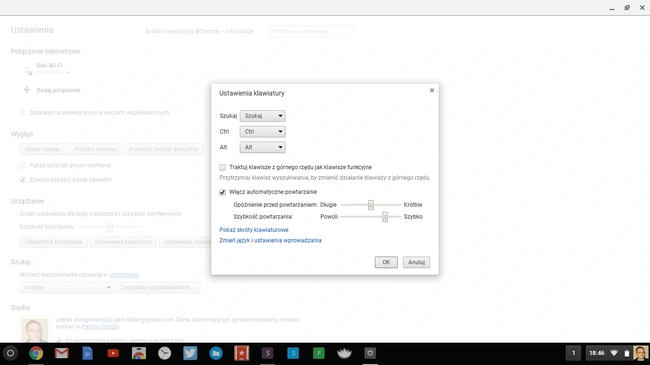Restore down the Settings window

click(627, 8)
